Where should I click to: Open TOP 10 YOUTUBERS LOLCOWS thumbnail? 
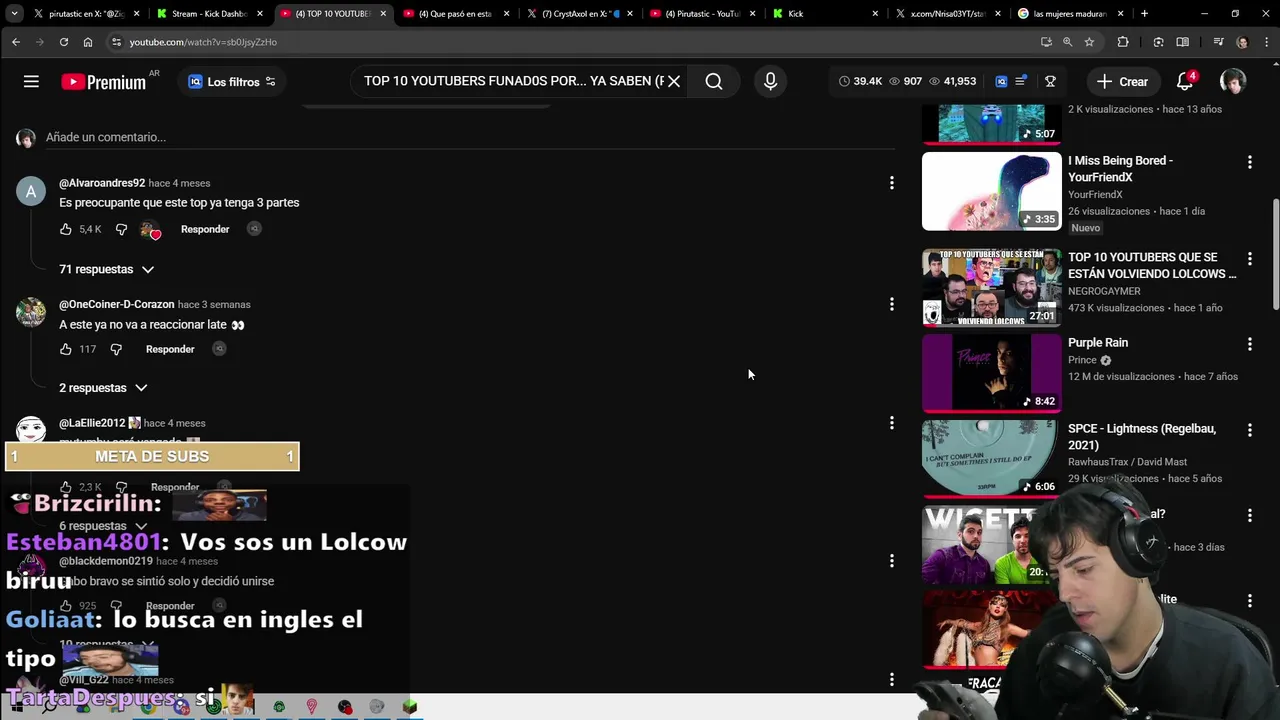pyautogui.click(x=992, y=287)
